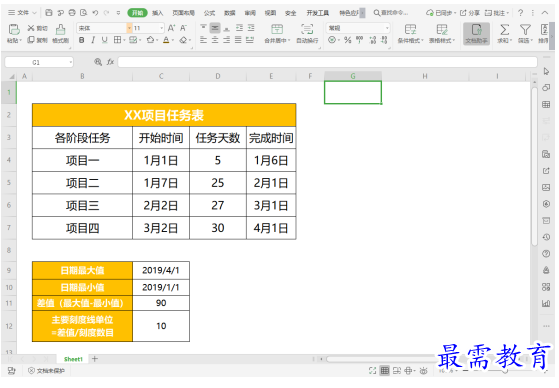The width and height of the screenshot is (559, 388).
Task: Toggle Italic formatting
Action: [x=93, y=40]
